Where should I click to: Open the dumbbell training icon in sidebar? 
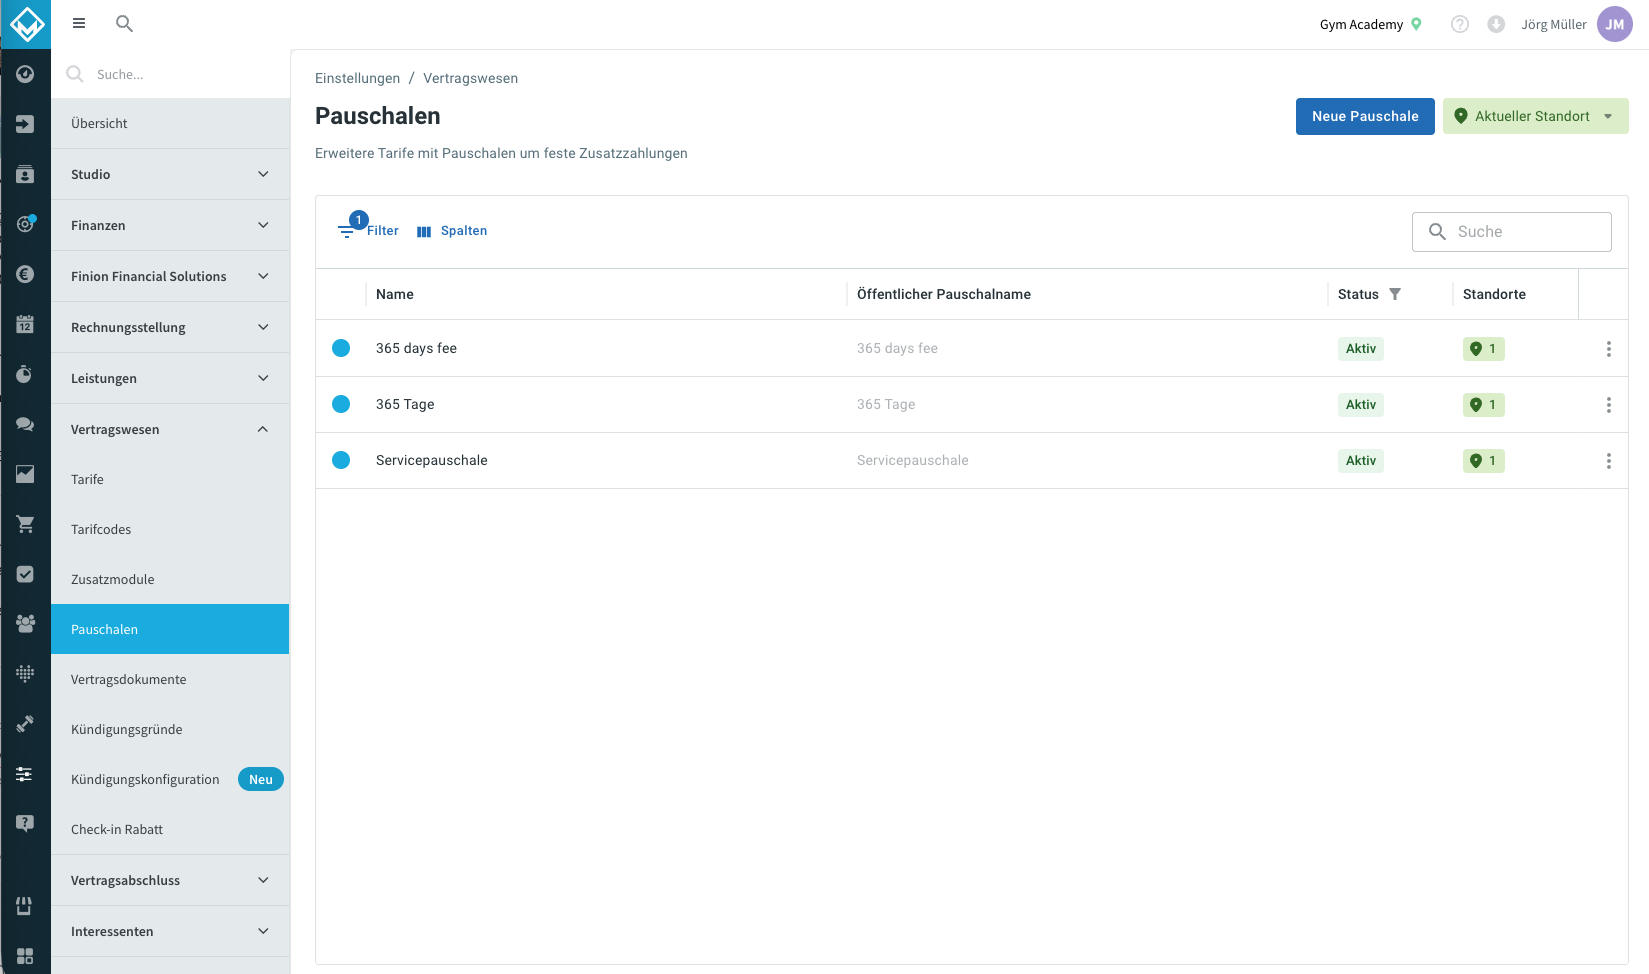(x=25, y=724)
